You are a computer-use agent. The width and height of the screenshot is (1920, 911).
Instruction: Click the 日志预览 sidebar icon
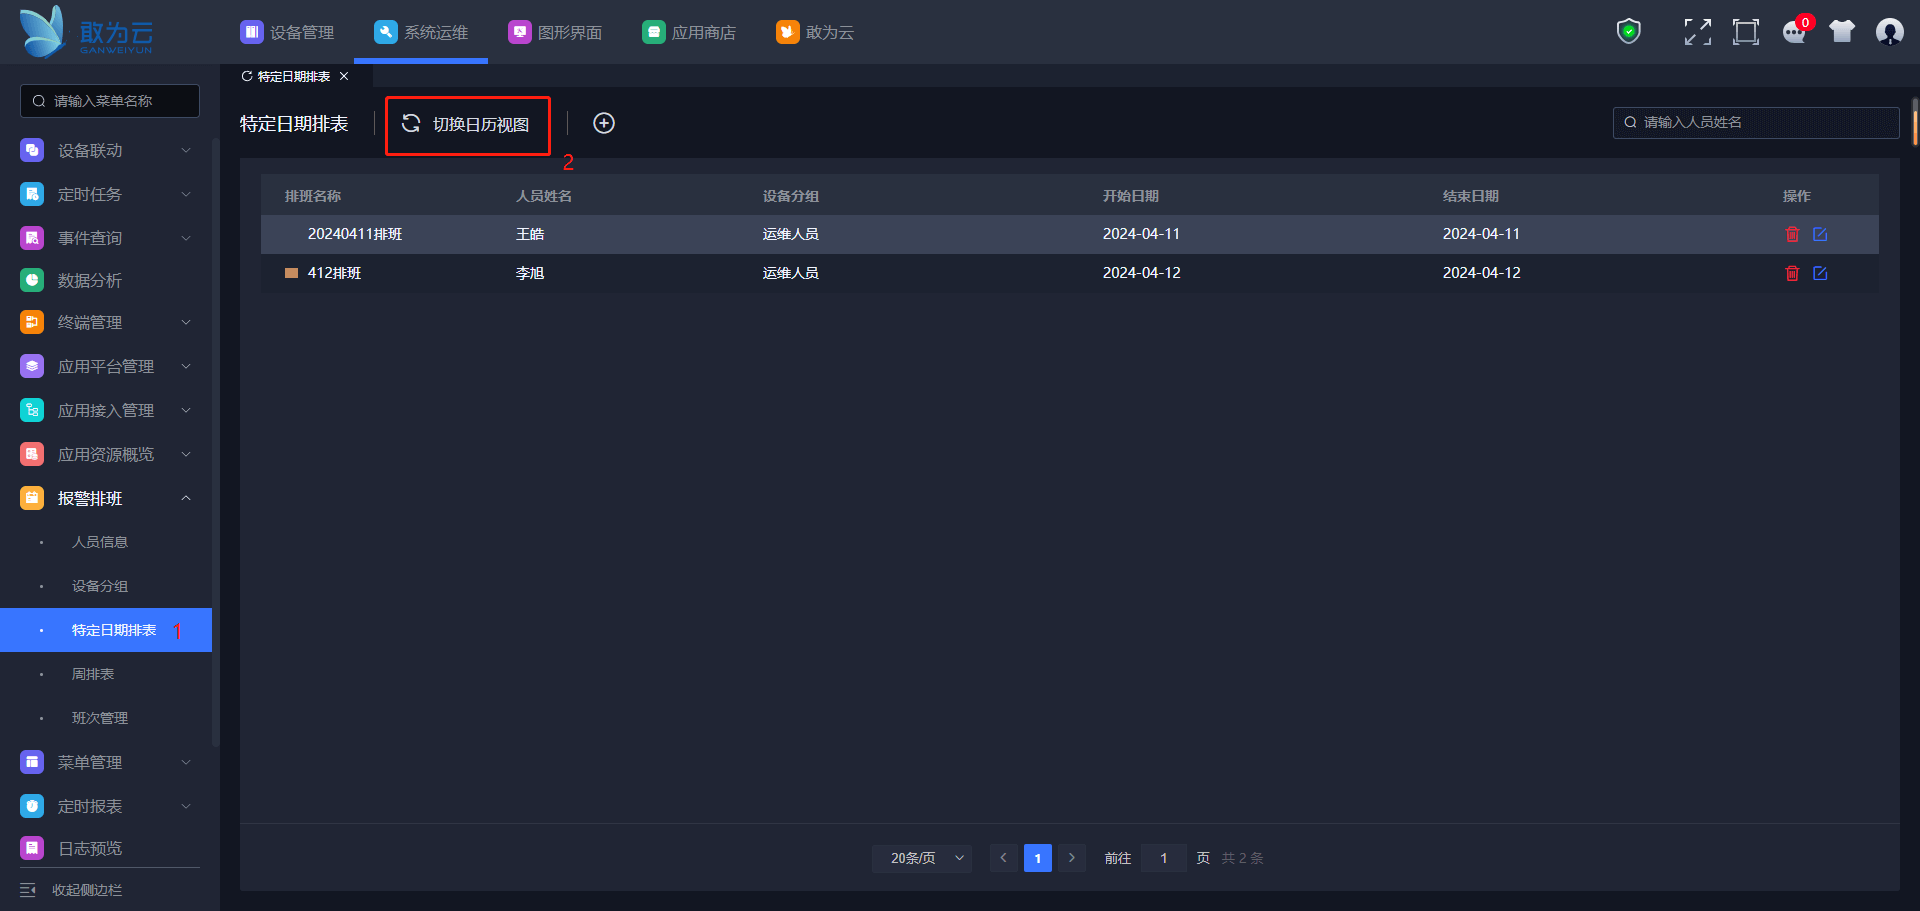pyautogui.click(x=32, y=848)
